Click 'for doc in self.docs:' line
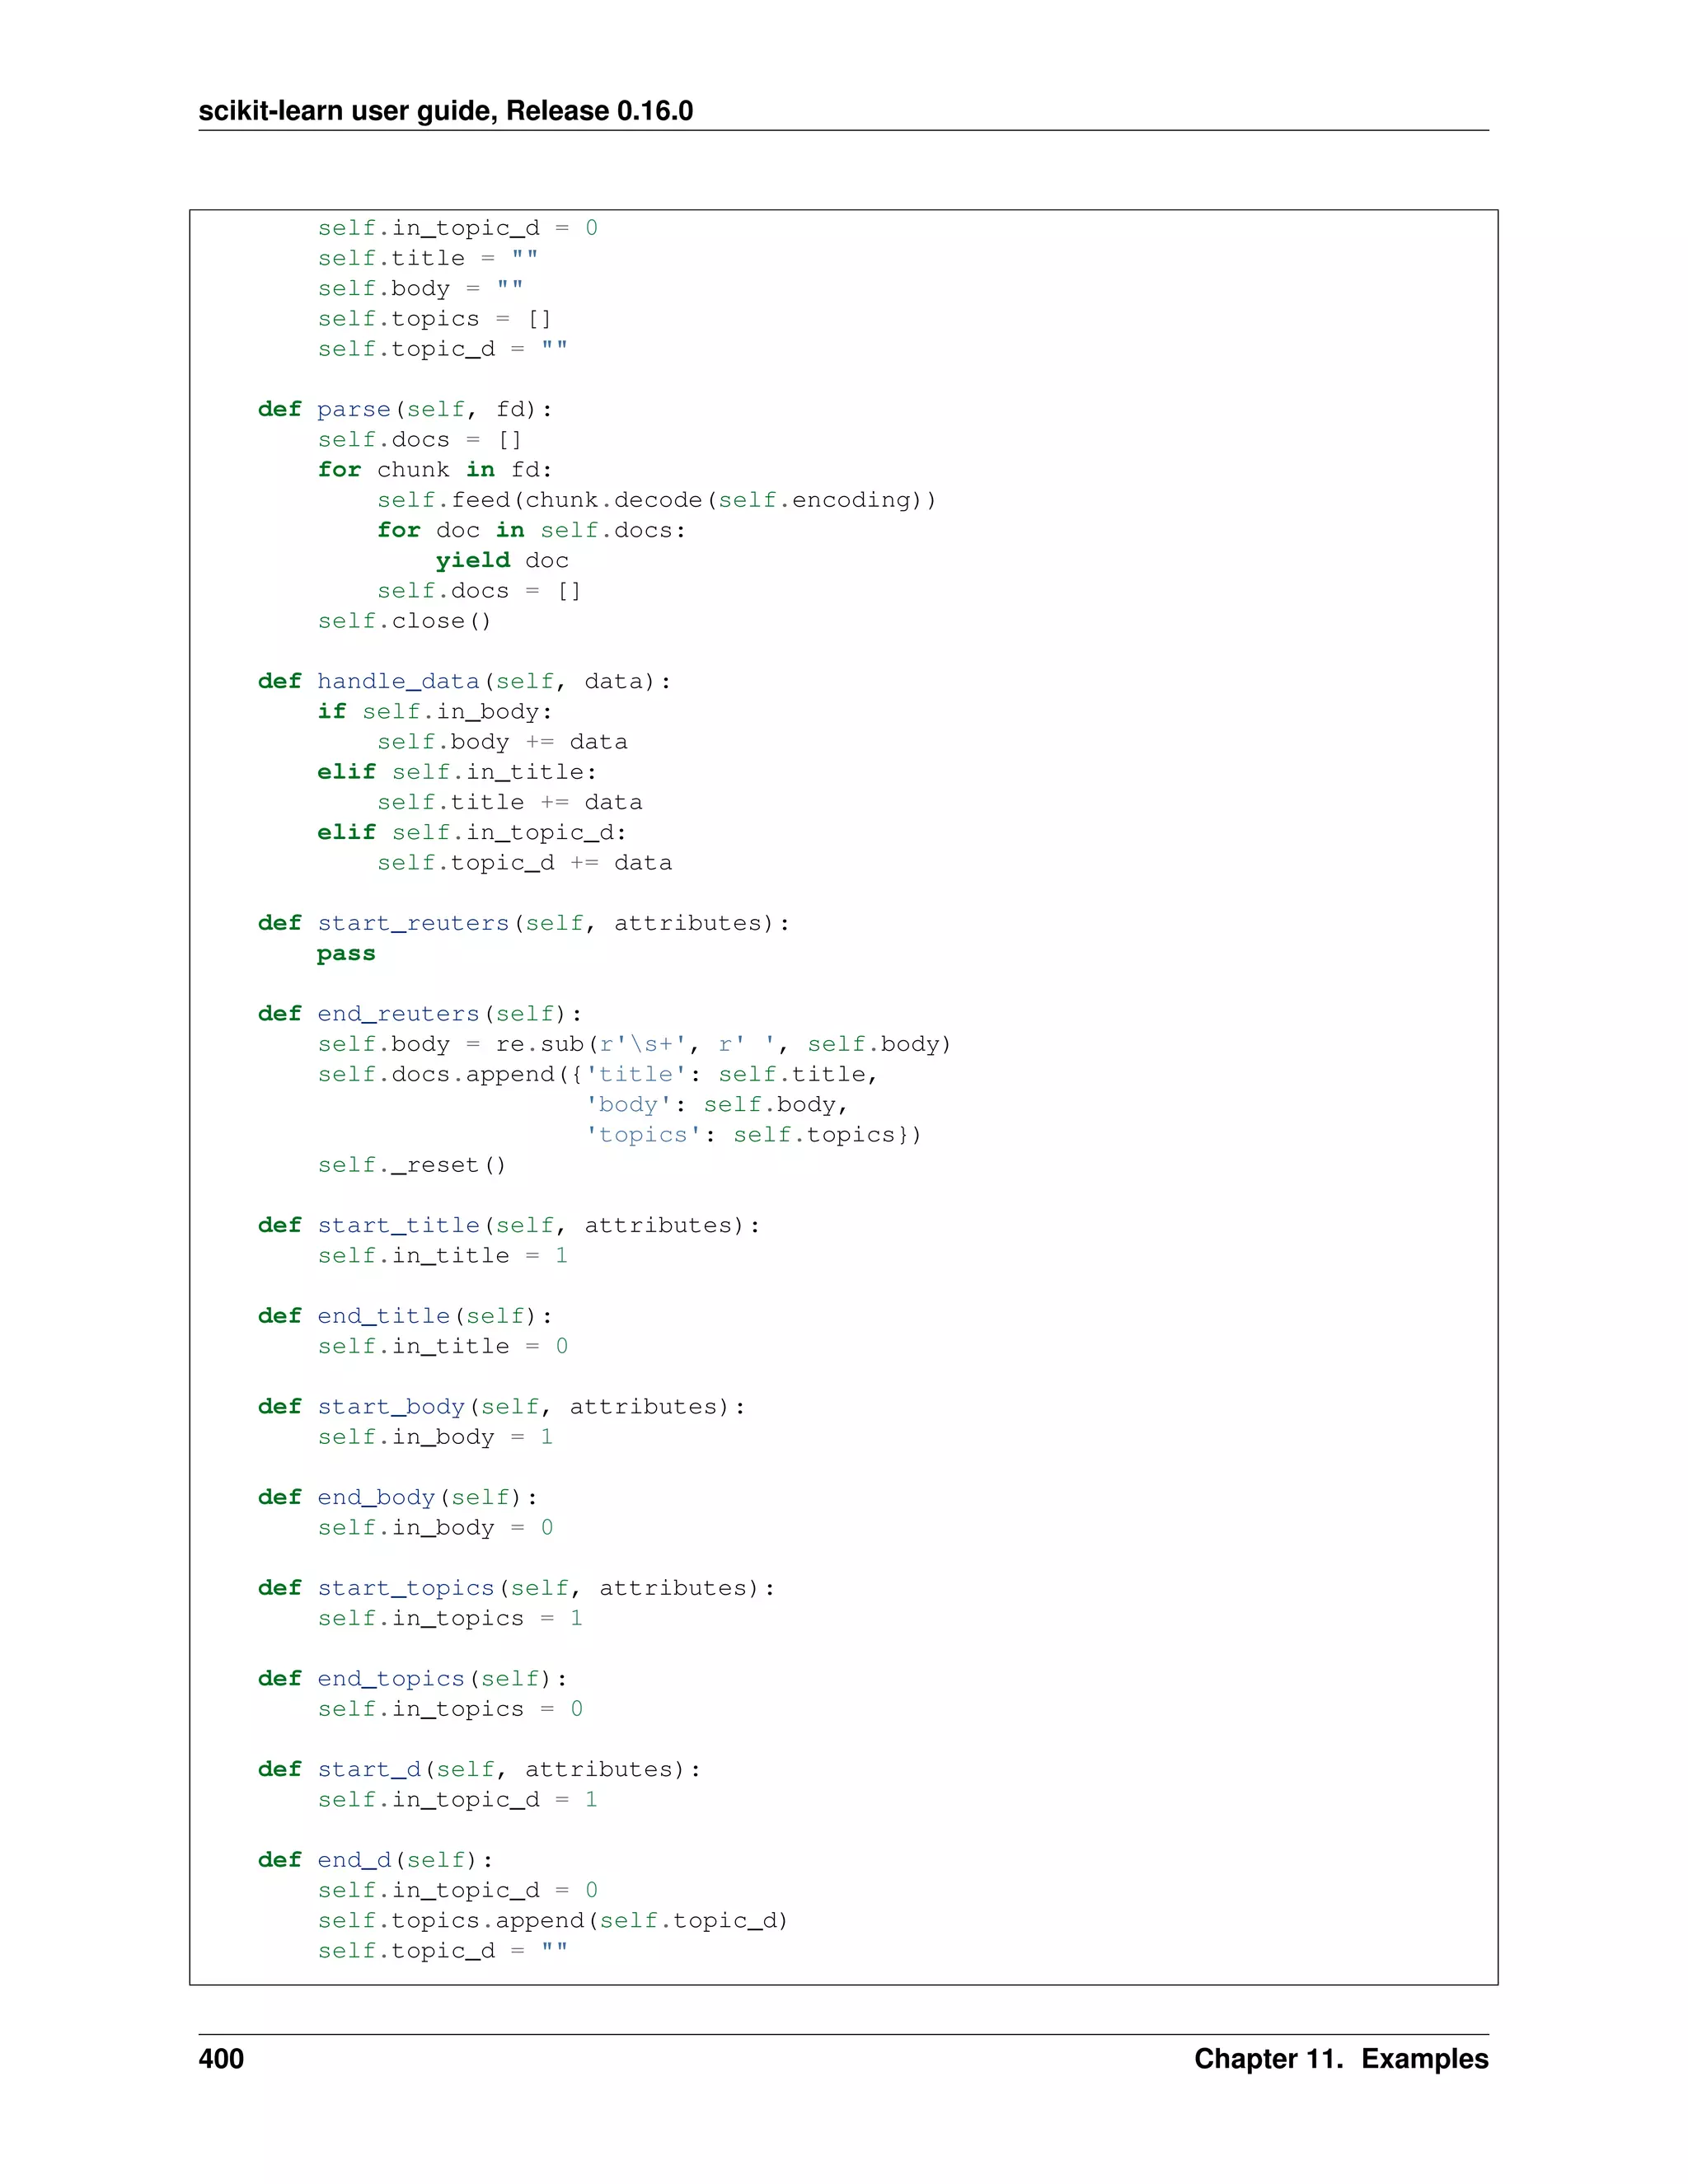This screenshot has height=2184, width=1688. [532, 530]
